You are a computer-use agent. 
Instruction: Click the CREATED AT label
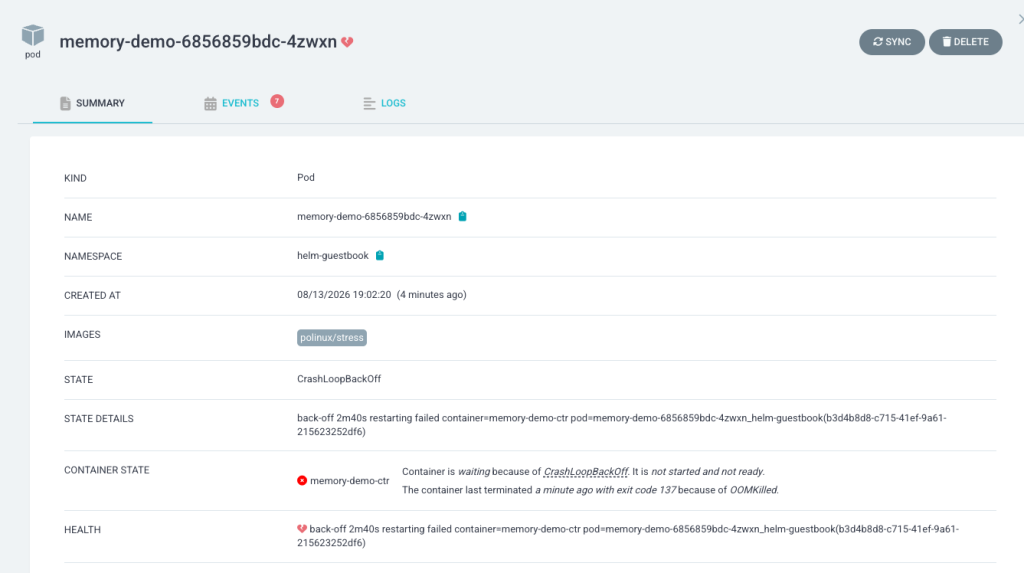pos(92,295)
